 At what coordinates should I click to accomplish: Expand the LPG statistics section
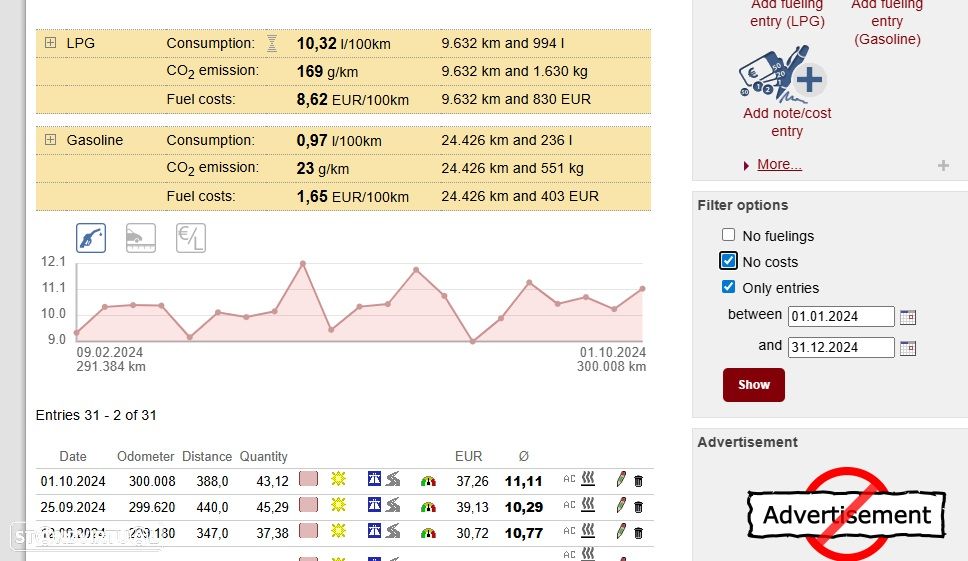[x=51, y=43]
